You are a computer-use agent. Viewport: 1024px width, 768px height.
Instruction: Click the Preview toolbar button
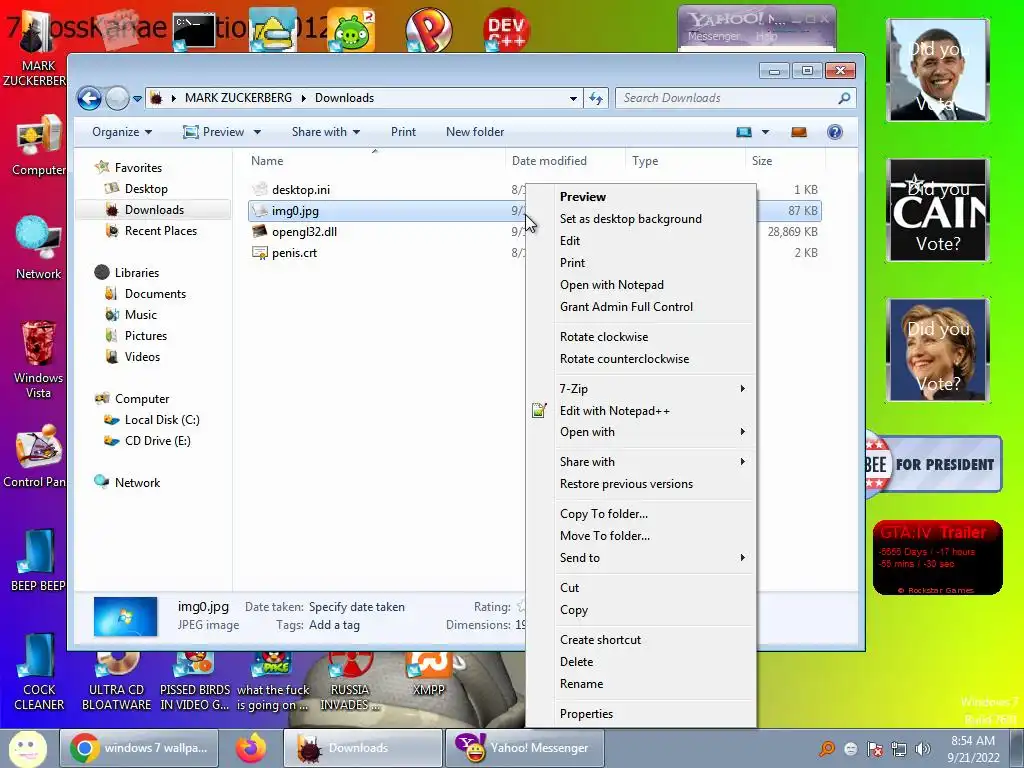[214, 132]
